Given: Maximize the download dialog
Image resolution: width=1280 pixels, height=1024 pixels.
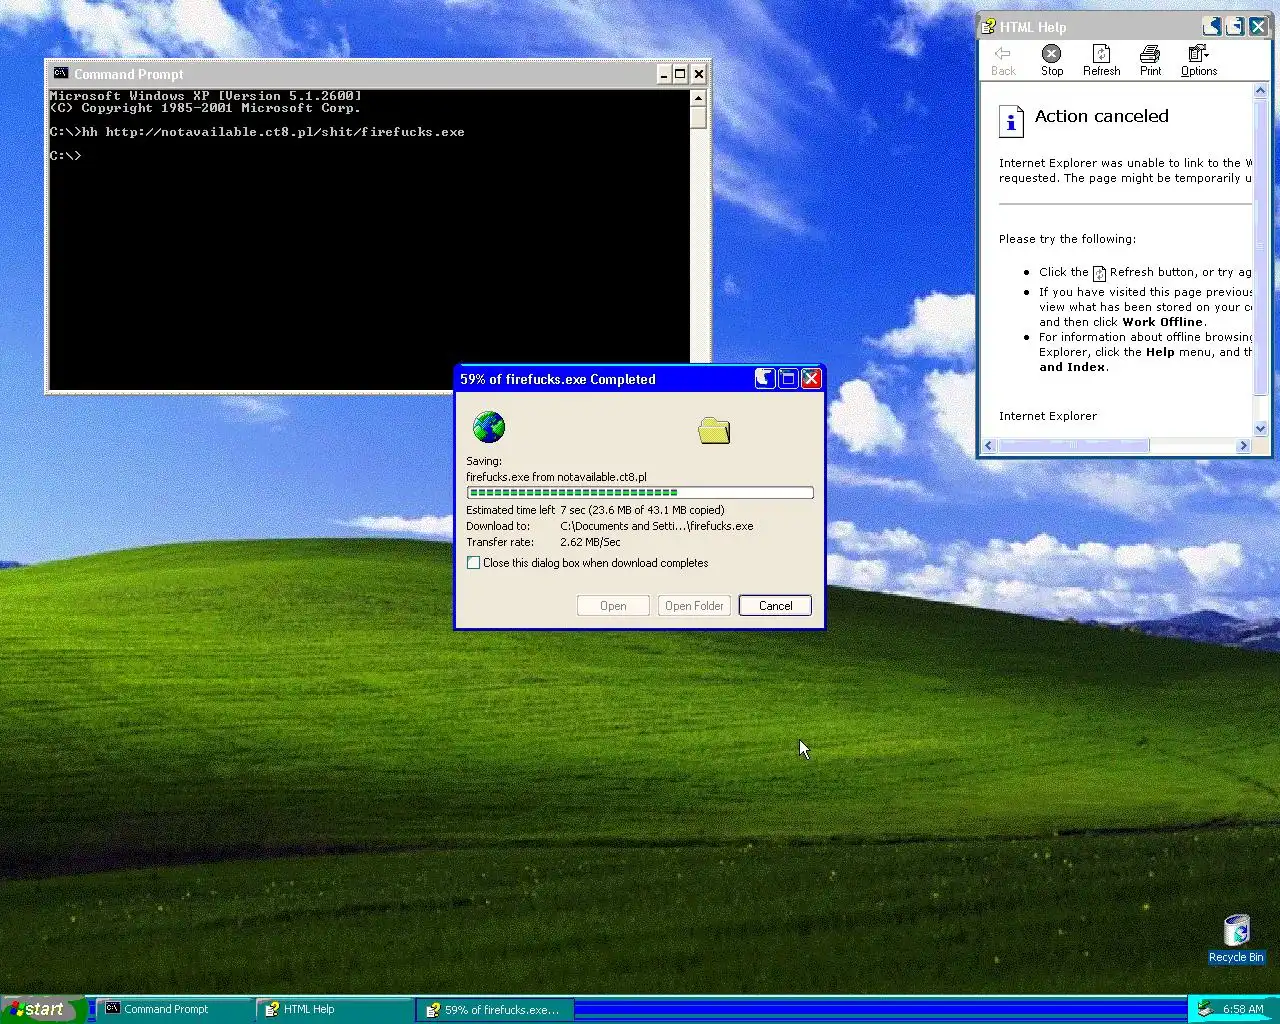Looking at the screenshot, I should [x=788, y=378].
